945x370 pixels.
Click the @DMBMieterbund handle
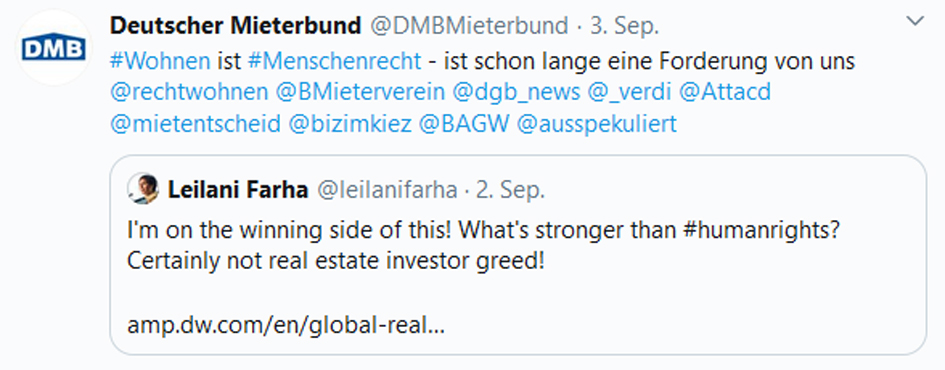coord(468,25)
